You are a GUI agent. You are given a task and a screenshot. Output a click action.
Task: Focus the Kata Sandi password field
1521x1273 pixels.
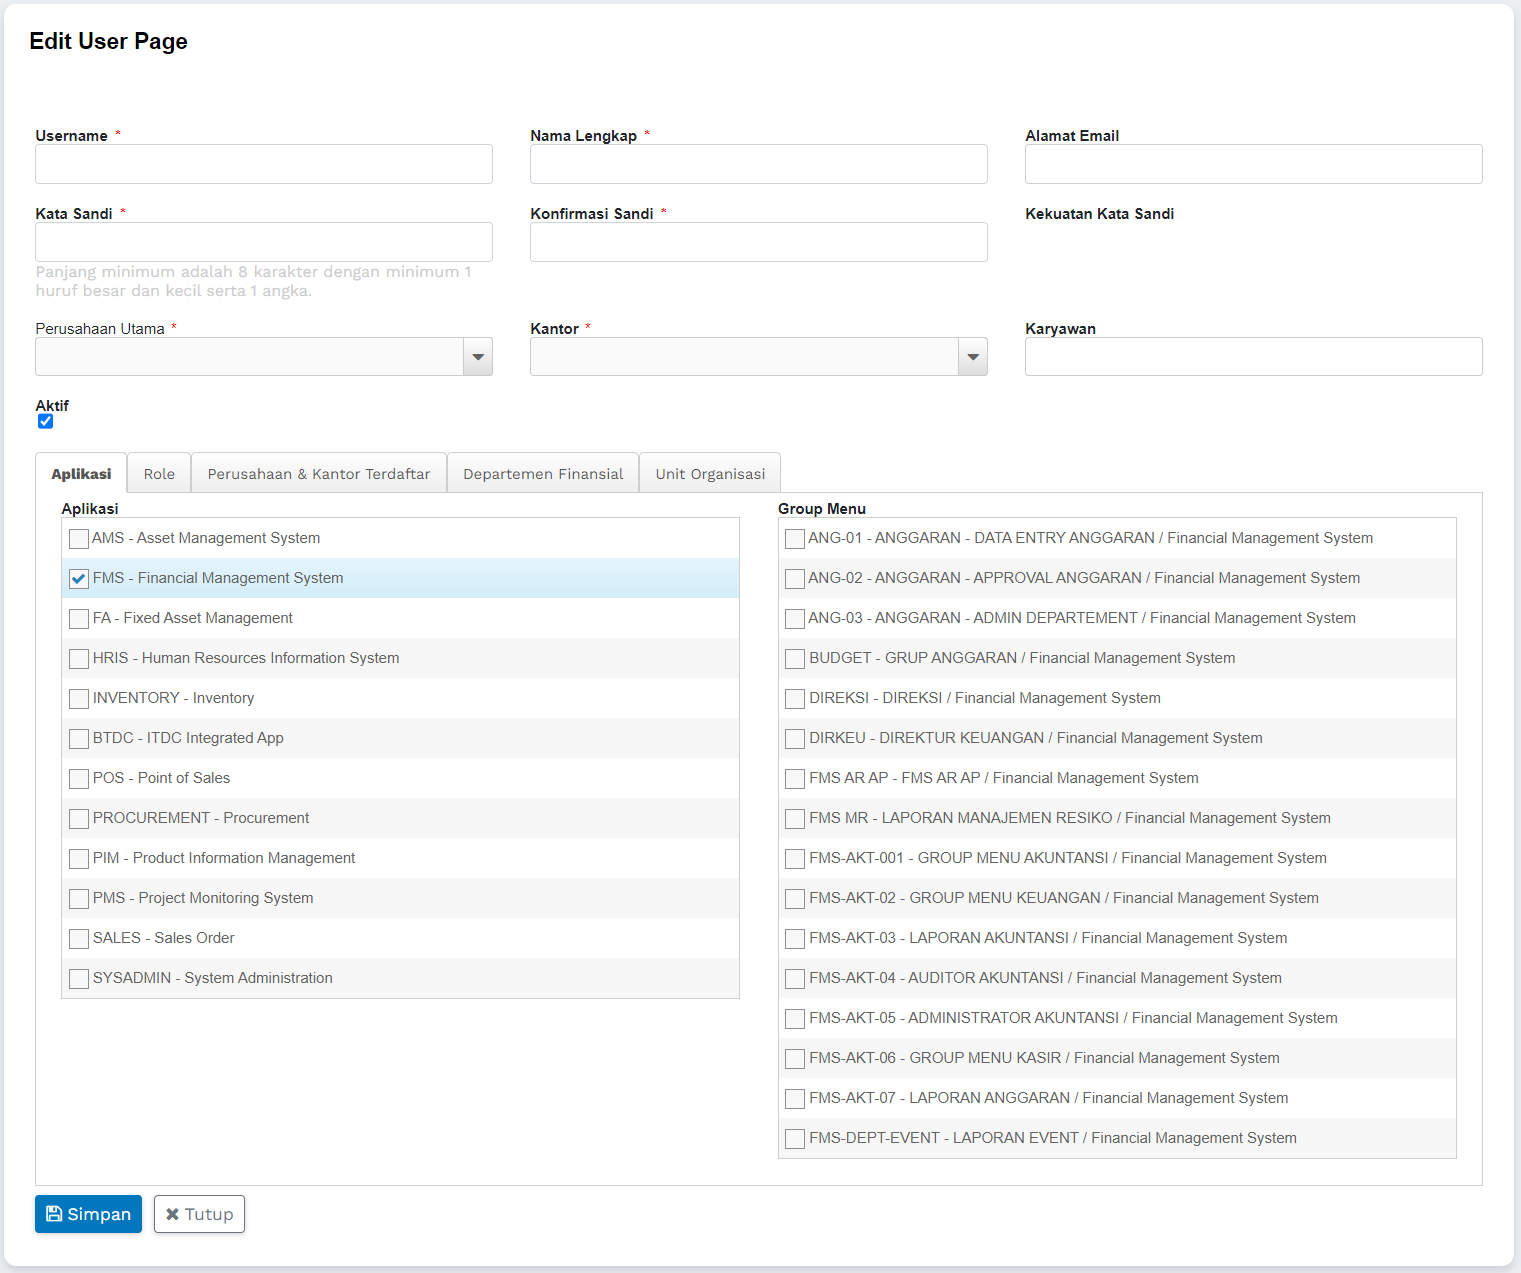264,242
